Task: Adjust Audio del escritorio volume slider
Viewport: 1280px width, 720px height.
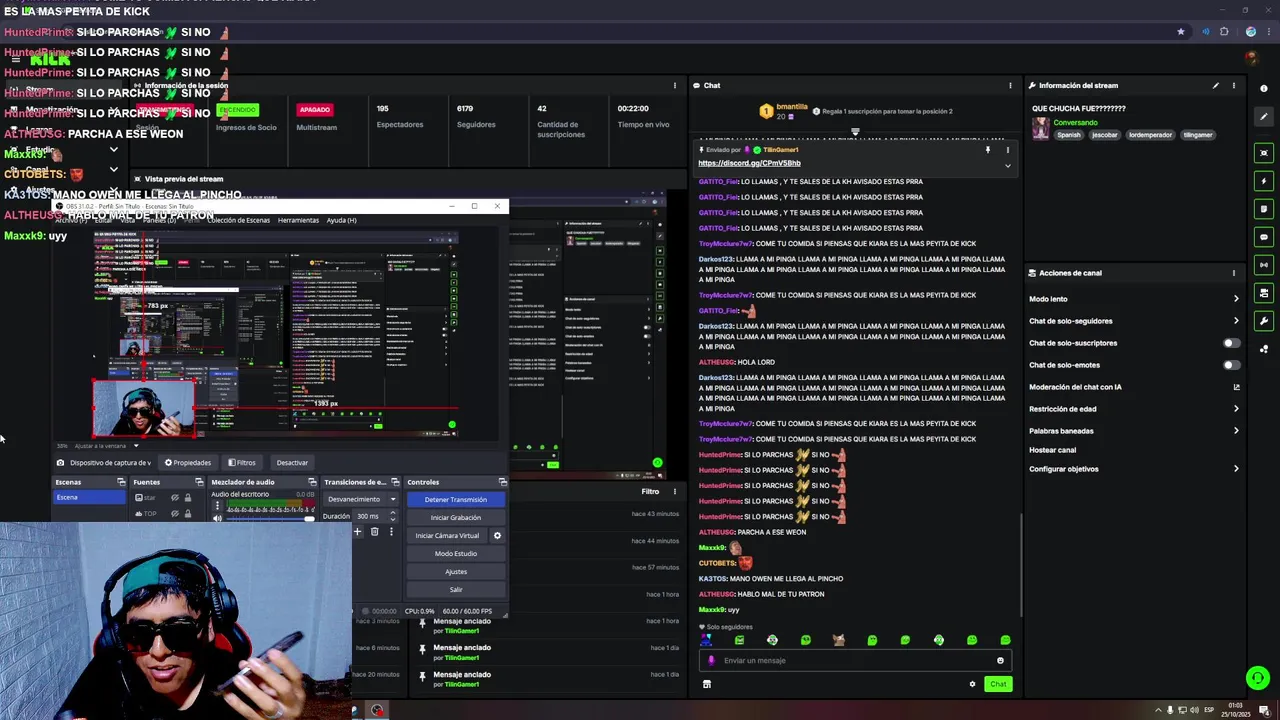Action: (270, 518)
